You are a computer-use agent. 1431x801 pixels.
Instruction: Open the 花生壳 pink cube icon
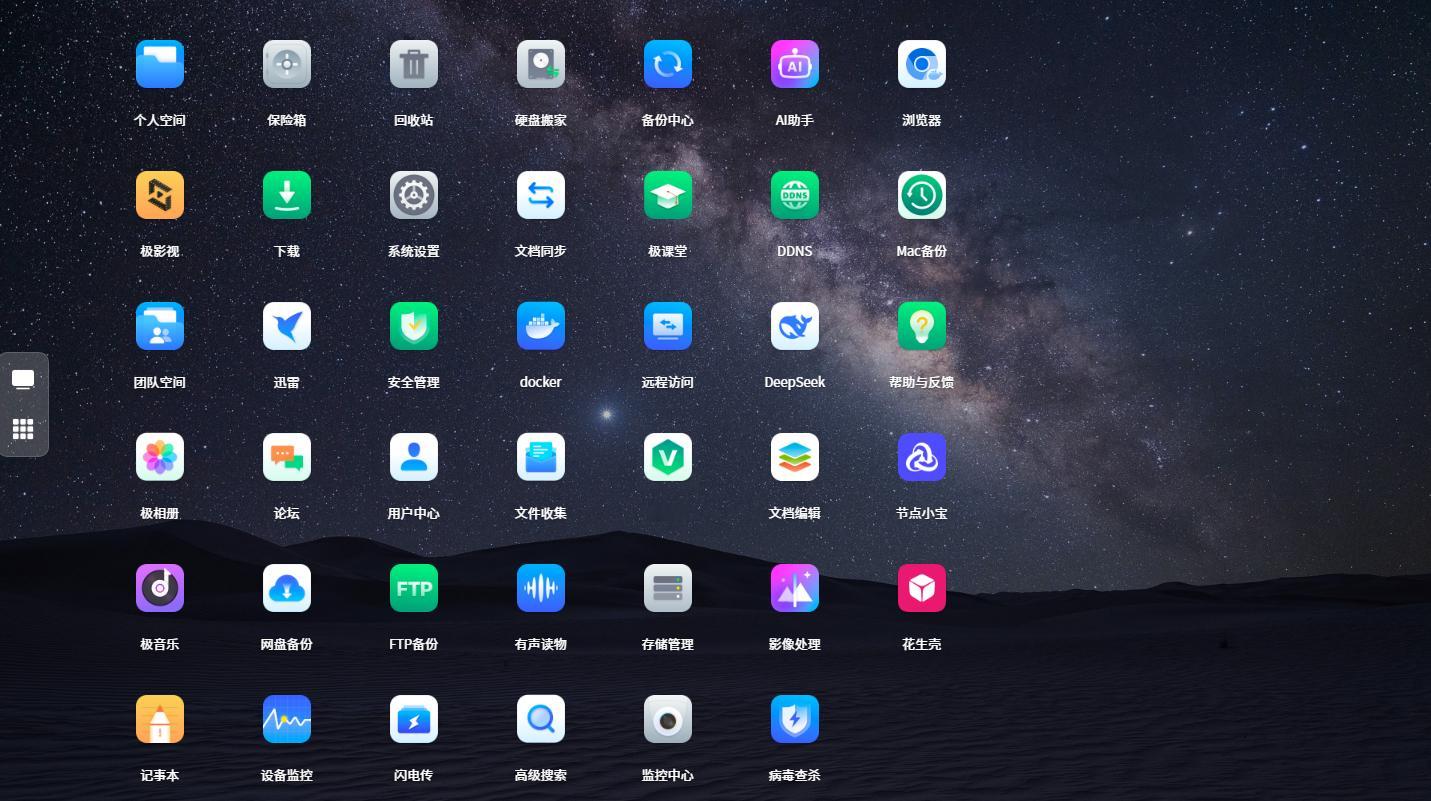922,588
